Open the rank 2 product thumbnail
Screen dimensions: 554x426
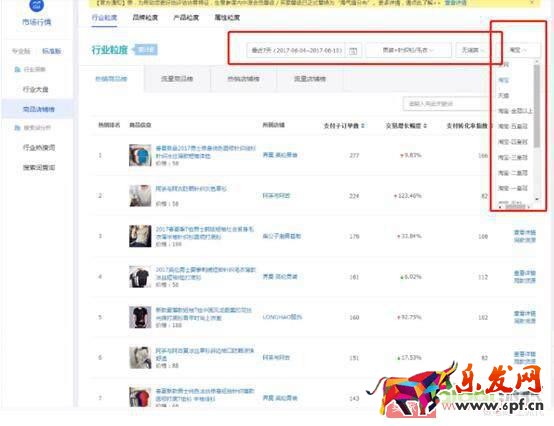[140, 195]
